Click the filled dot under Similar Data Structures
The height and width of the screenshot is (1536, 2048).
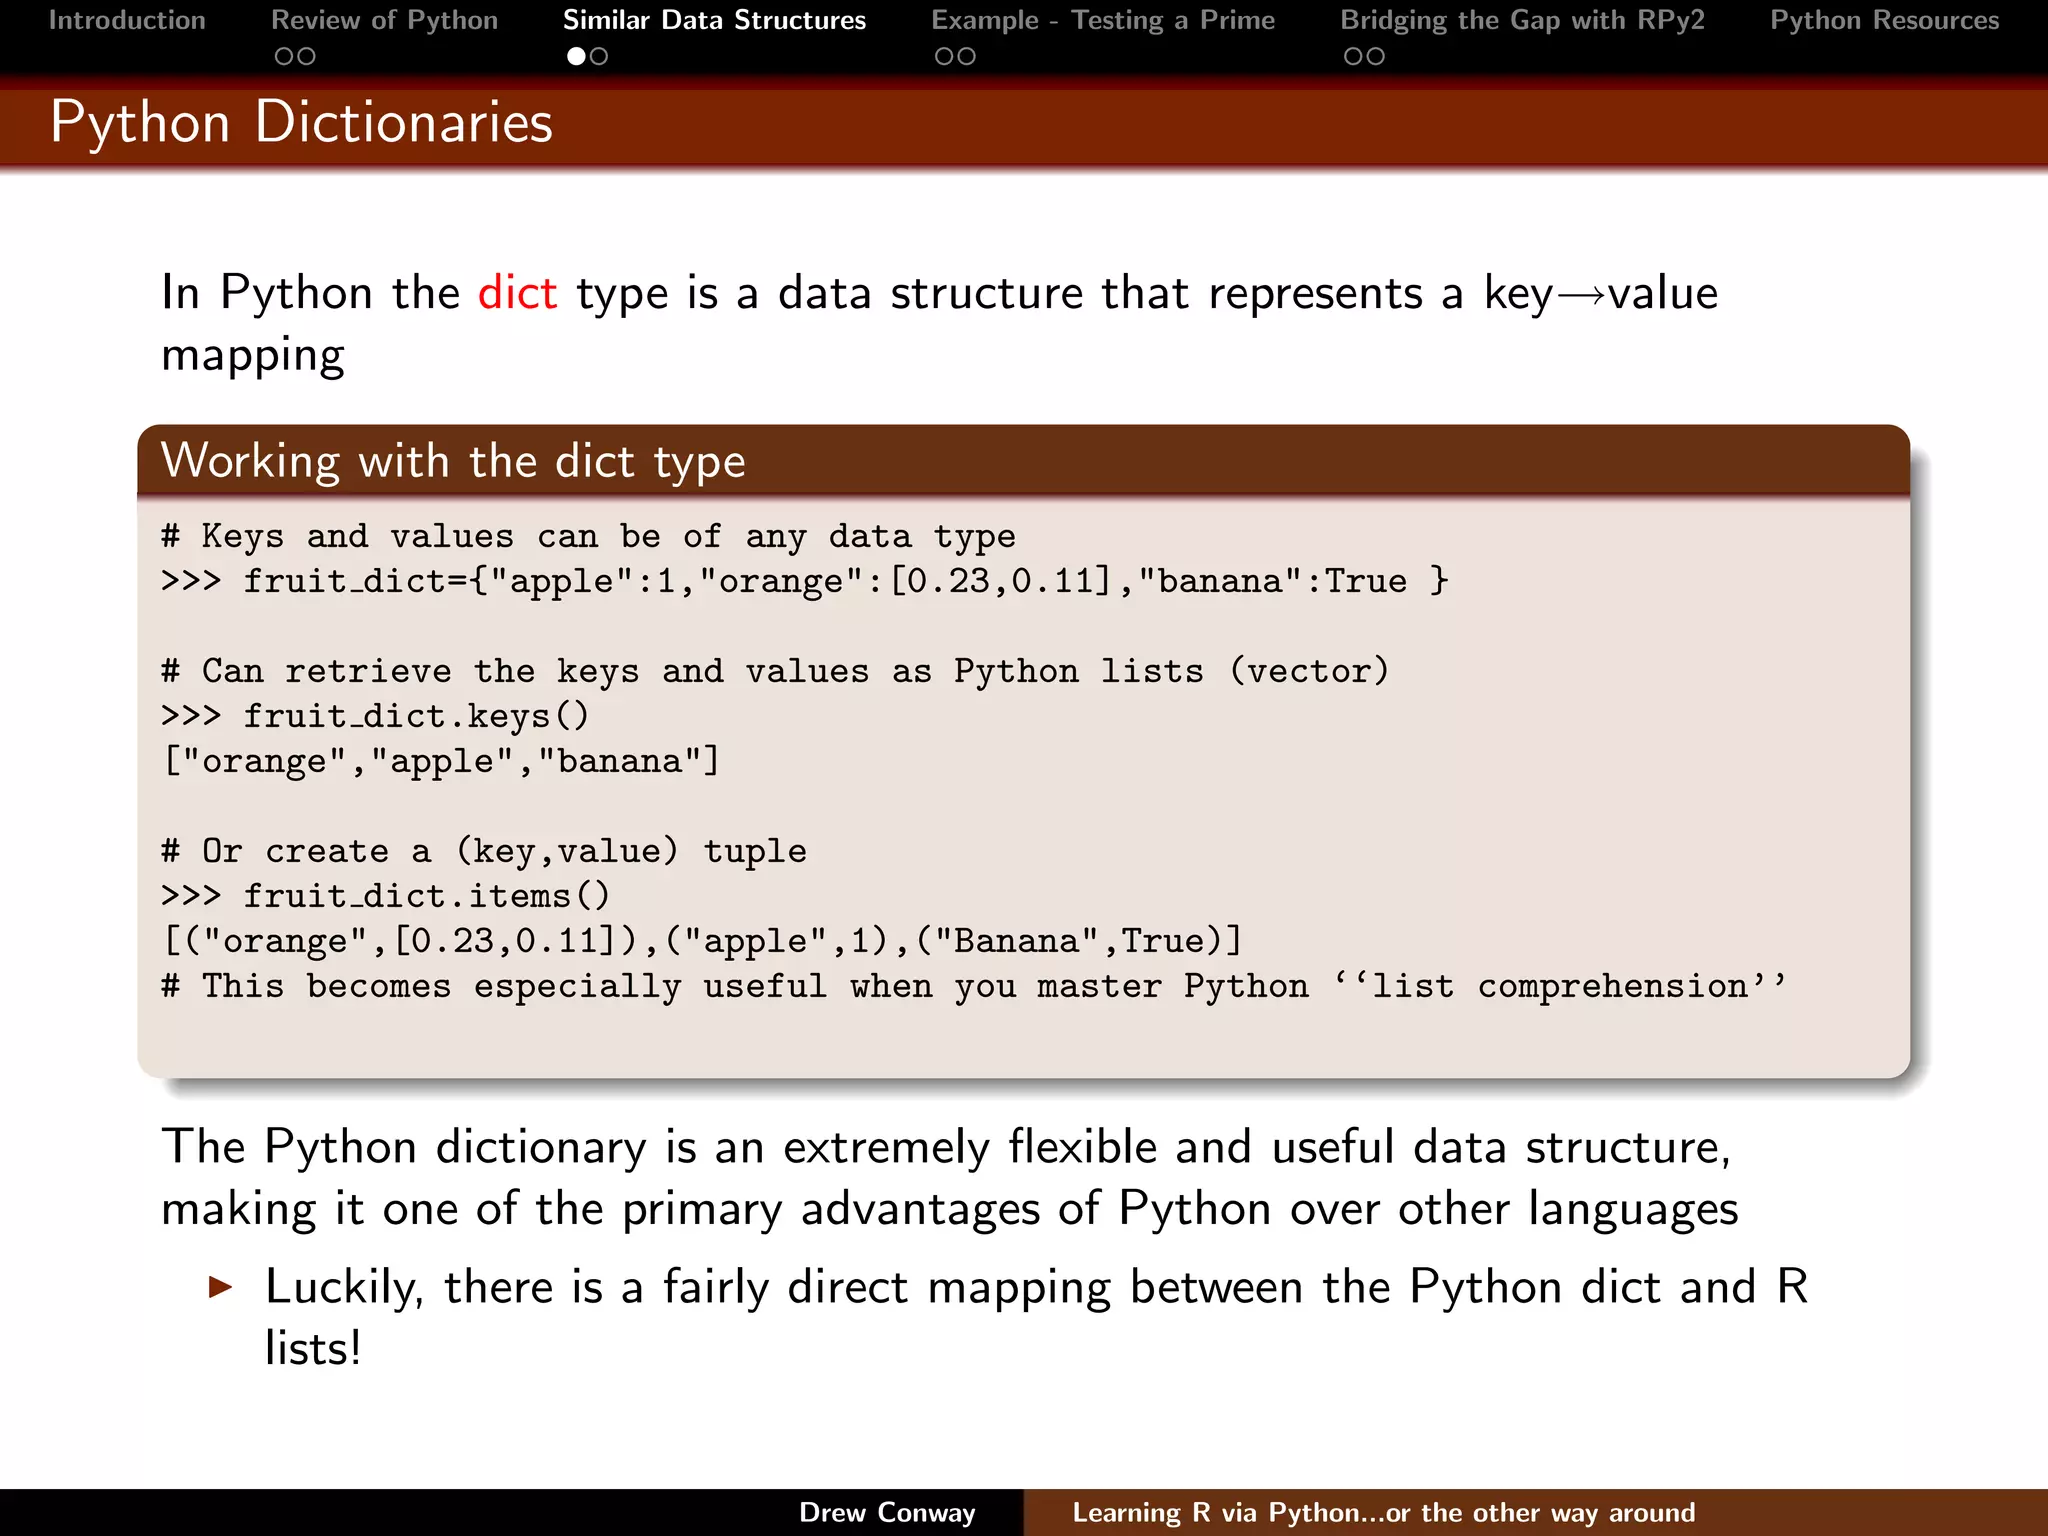576,57
